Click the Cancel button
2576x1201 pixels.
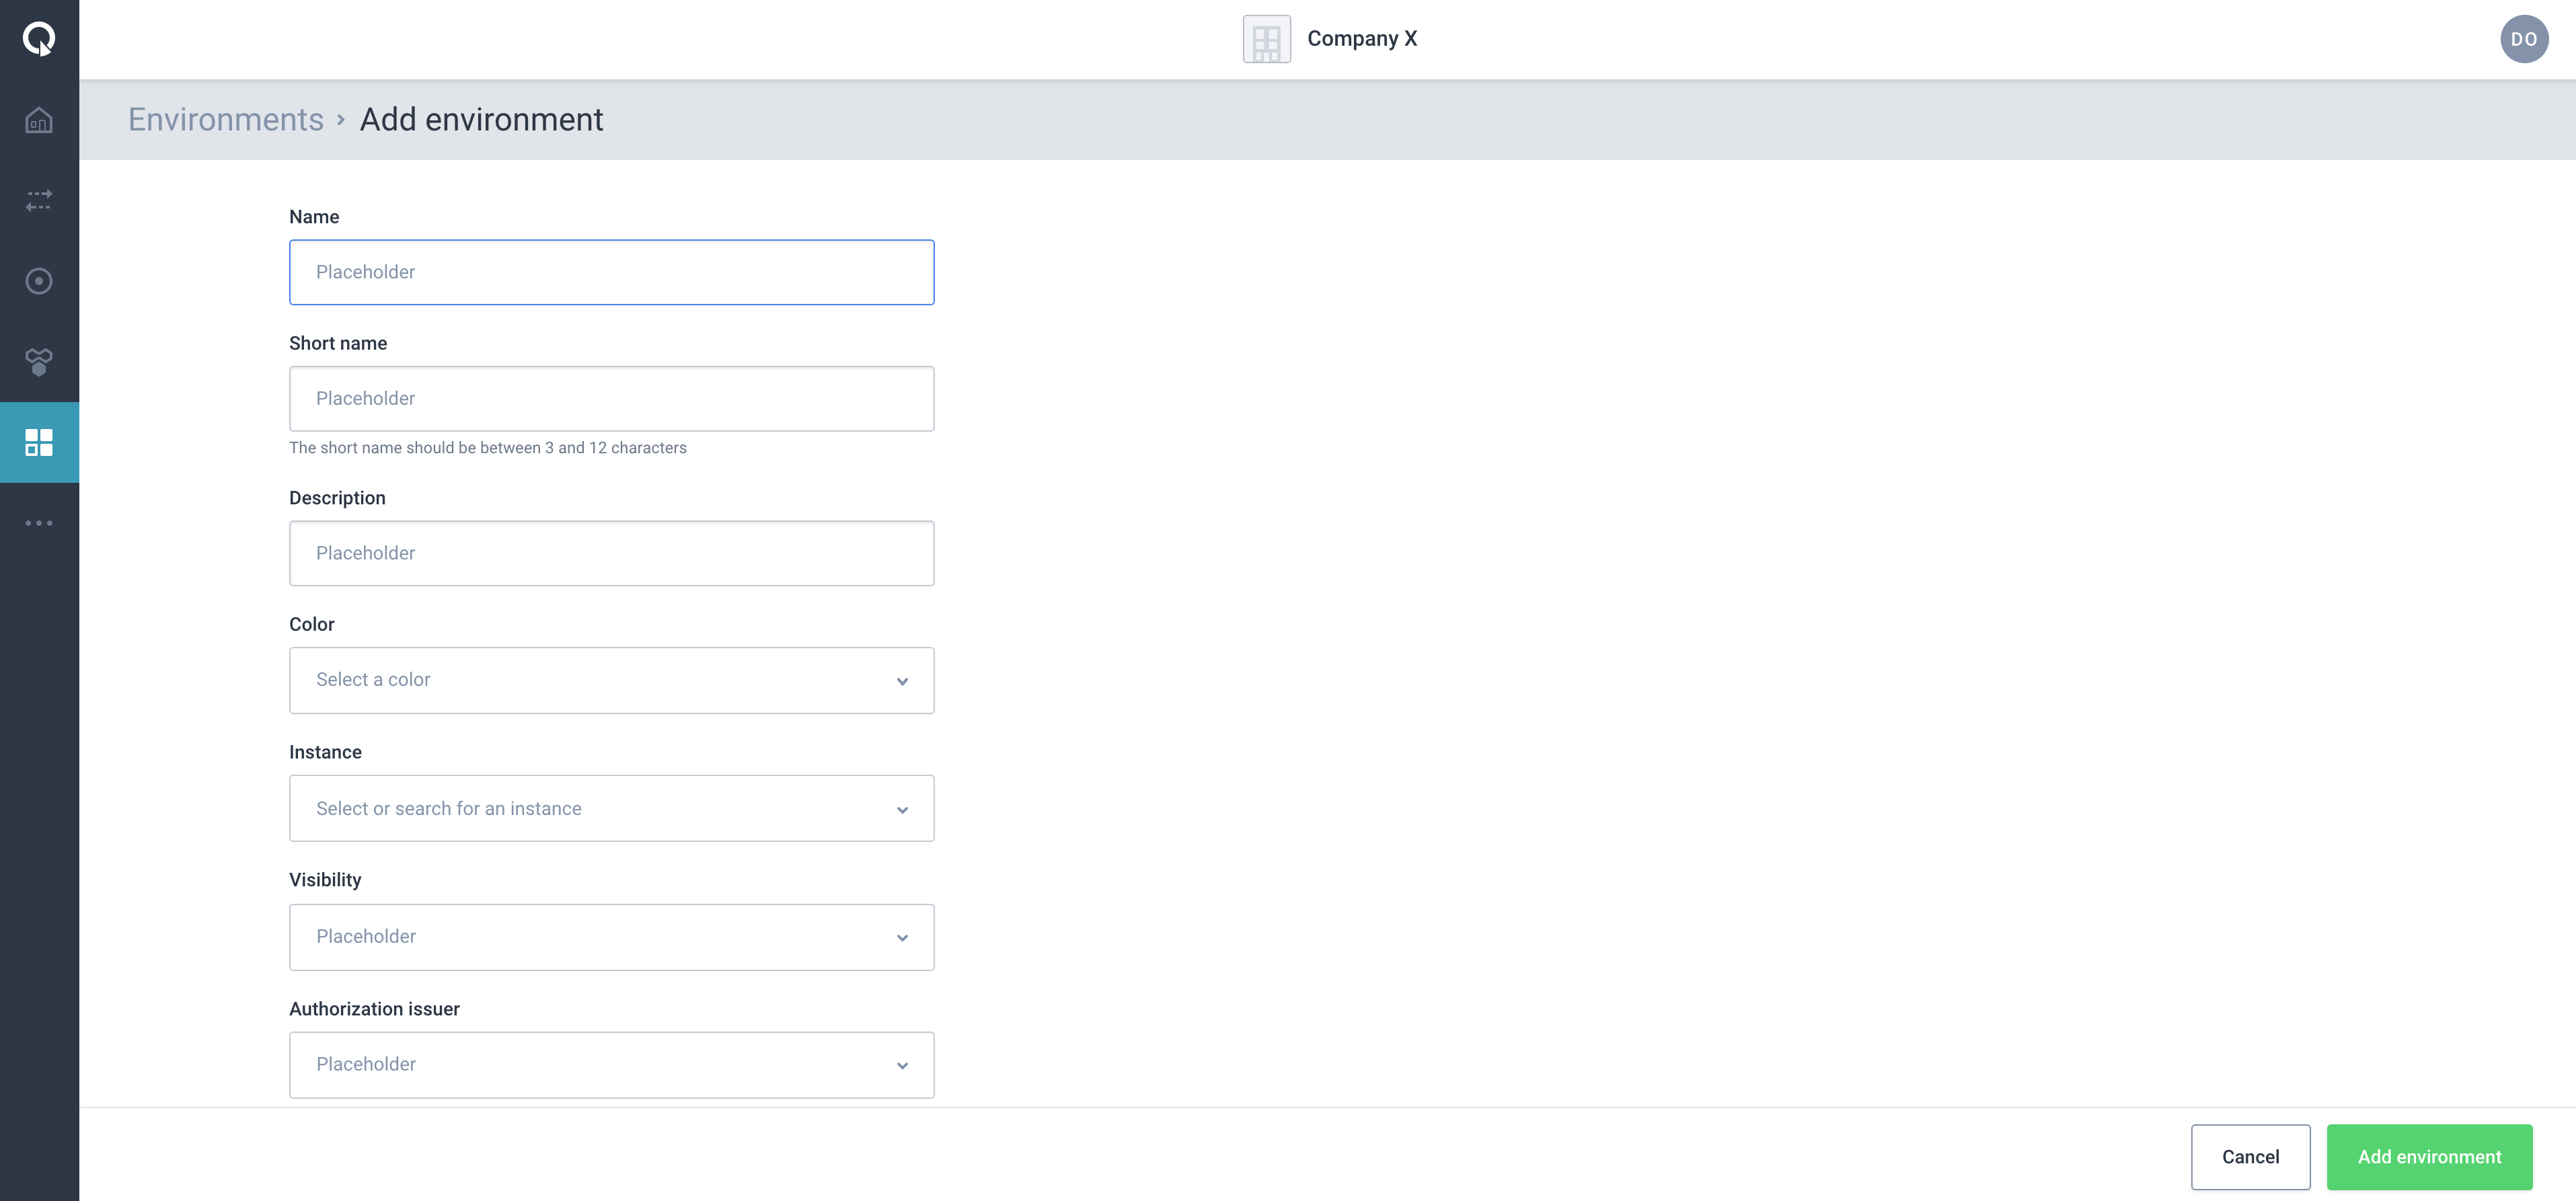coord(2250,1157)
